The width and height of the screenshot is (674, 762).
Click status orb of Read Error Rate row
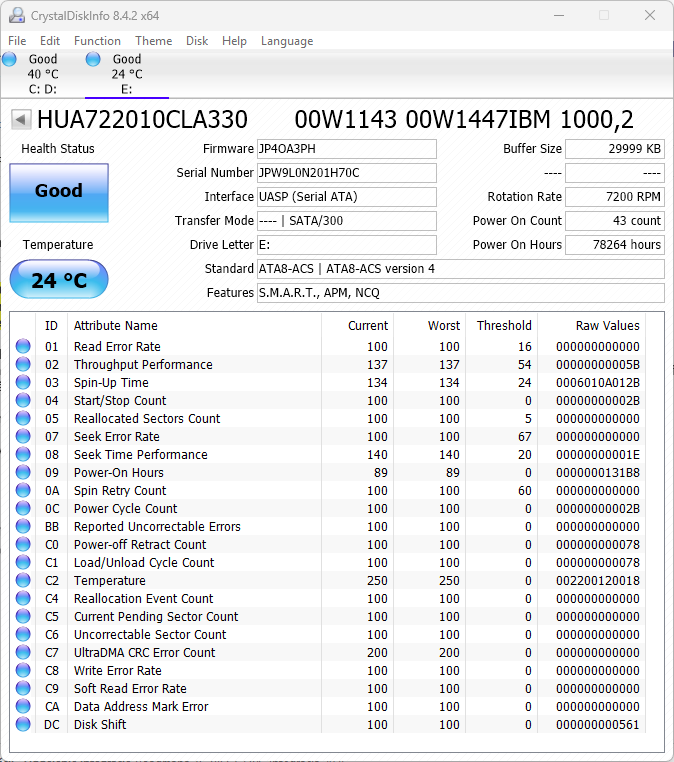[23, 346]
